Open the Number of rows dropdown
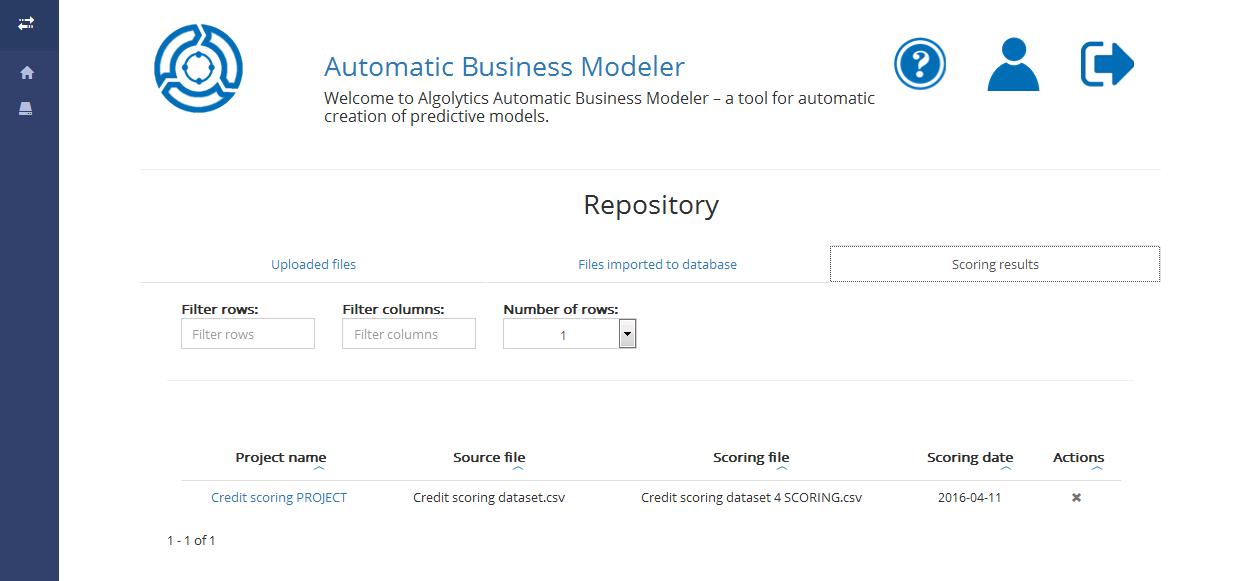1241x581 pixels. (x=627, y=334)
